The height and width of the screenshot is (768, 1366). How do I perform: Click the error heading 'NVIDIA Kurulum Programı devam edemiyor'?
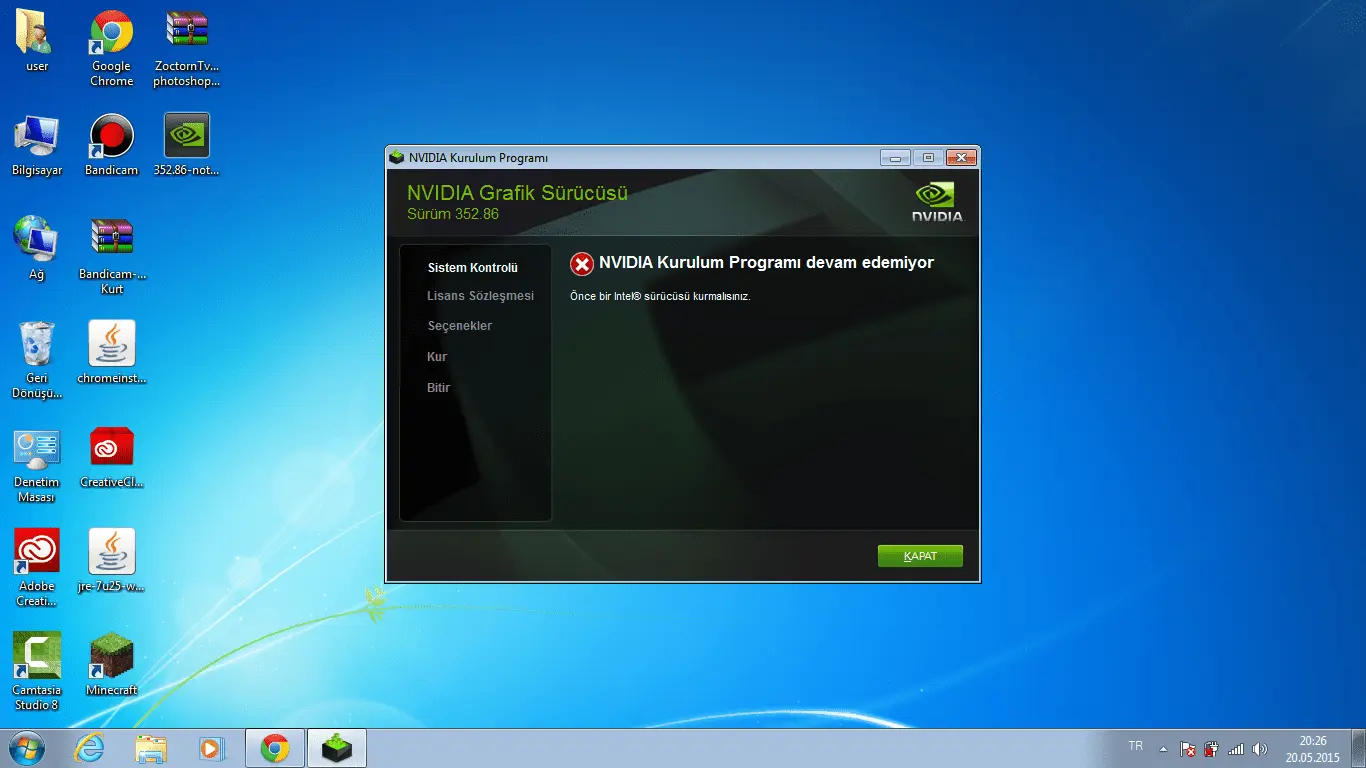tap(766, 263)
